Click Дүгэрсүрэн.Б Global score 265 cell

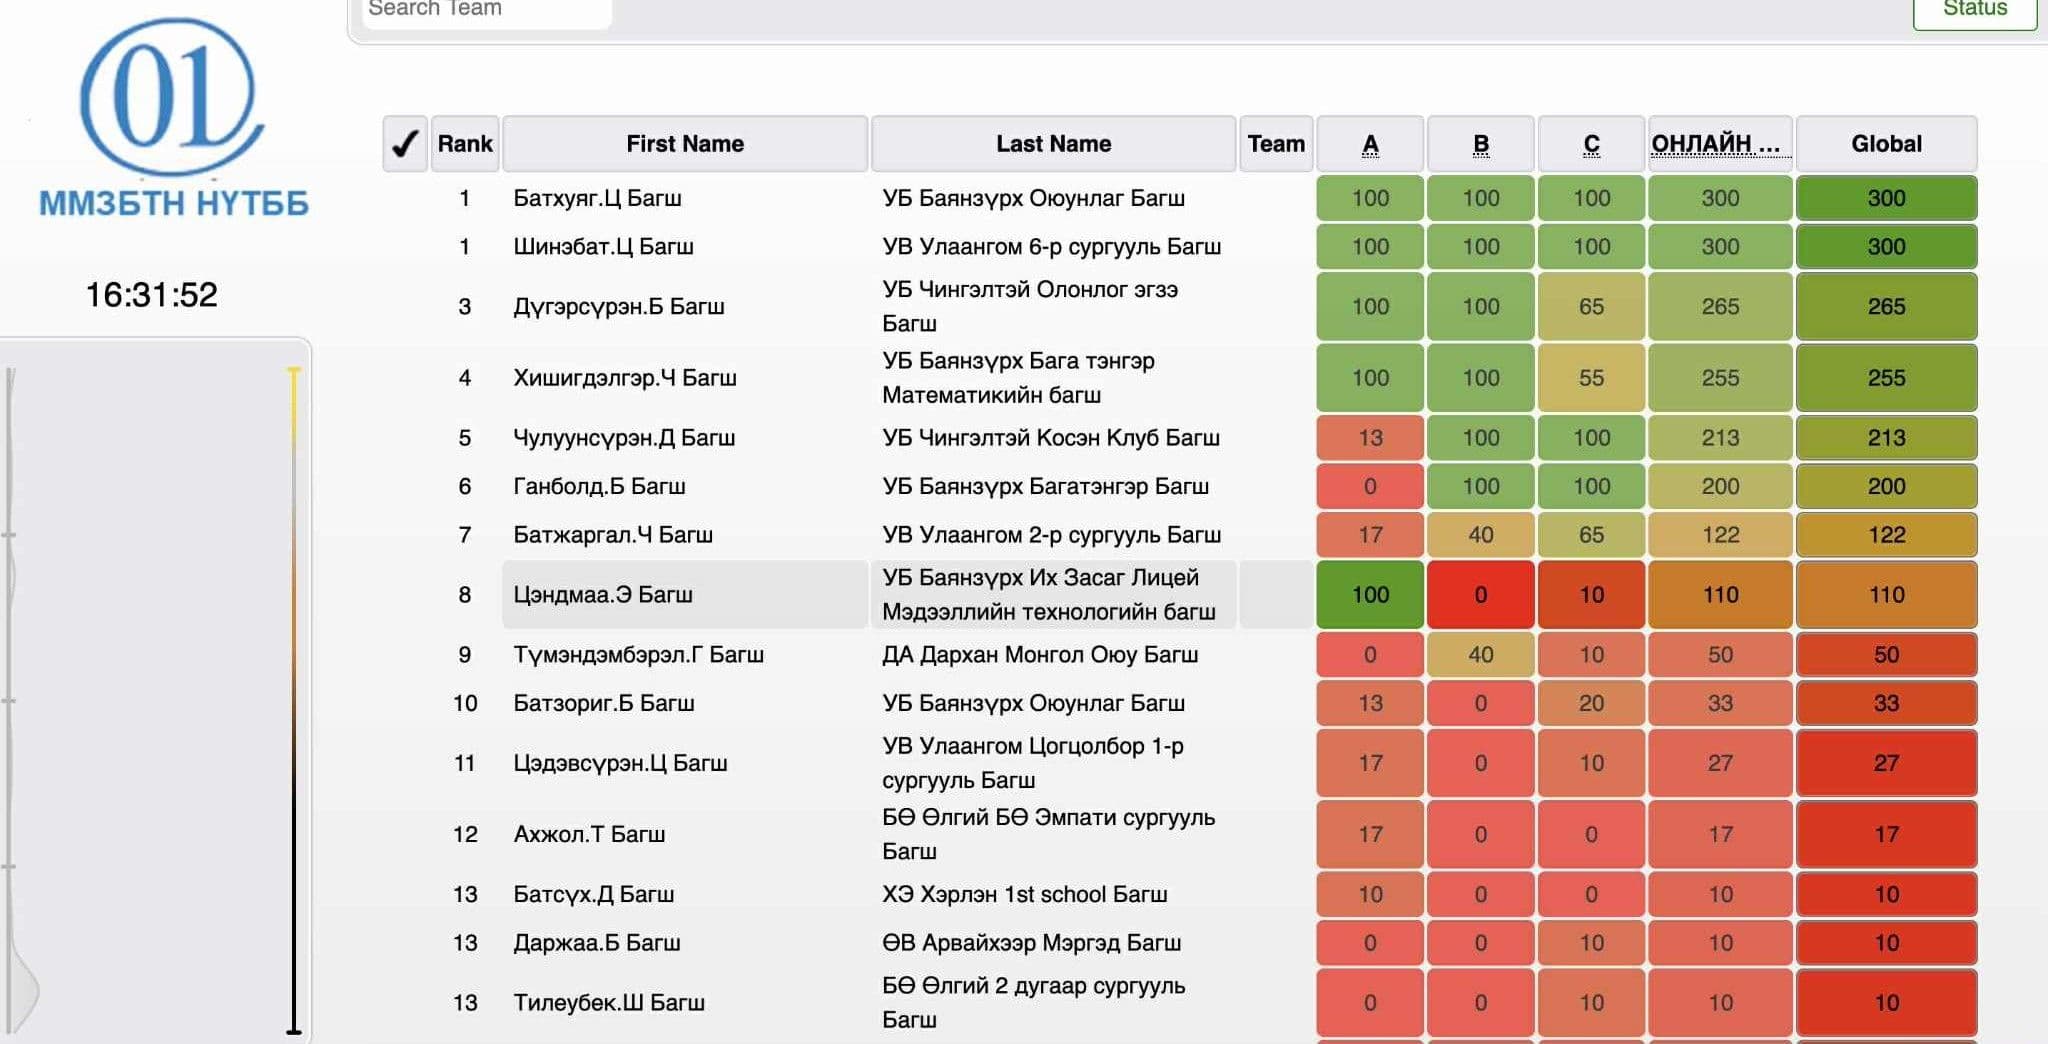click(x=1886, y=306)
